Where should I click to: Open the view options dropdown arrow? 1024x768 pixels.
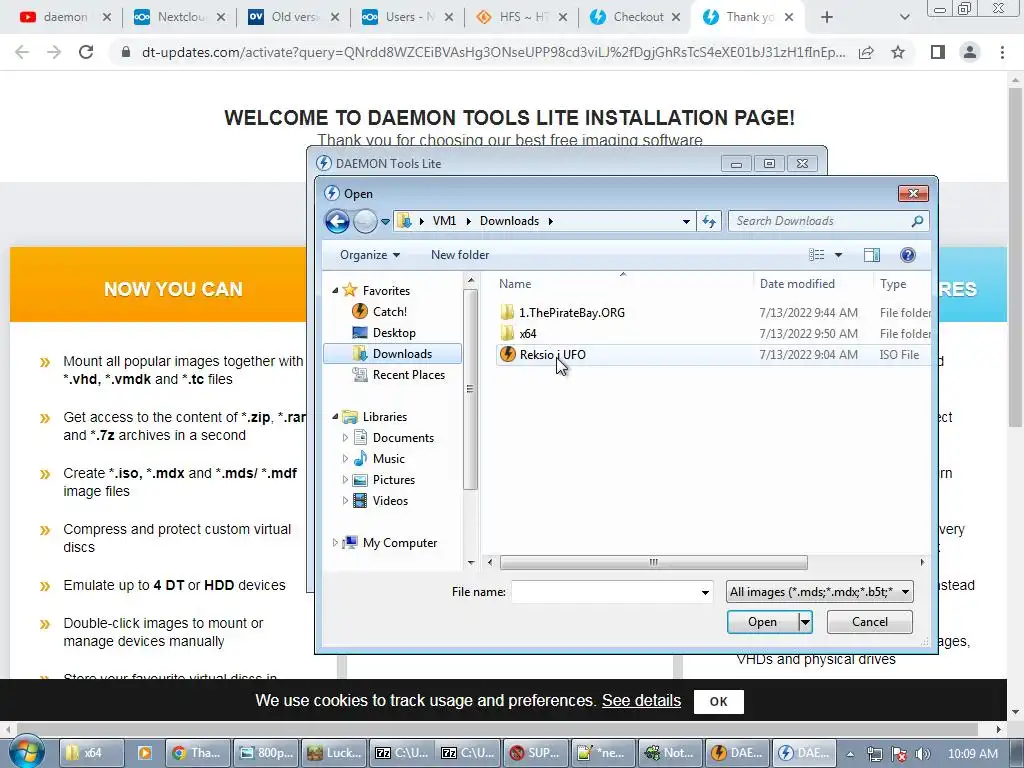839,255
